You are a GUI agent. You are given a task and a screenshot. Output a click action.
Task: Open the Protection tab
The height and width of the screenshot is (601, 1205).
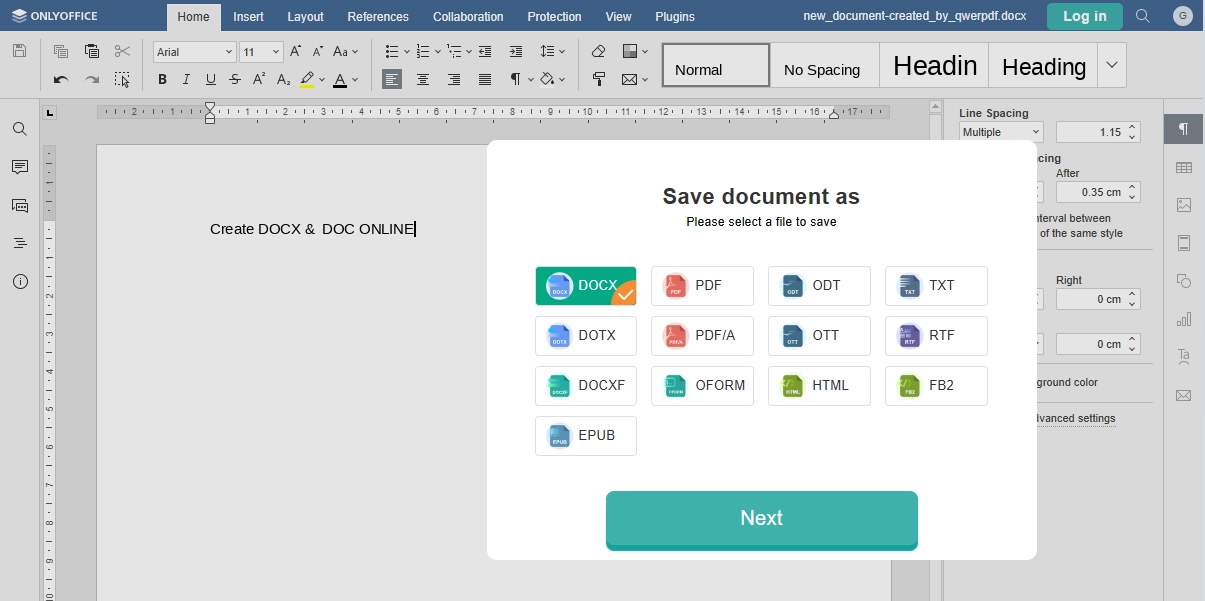[x=554, y=16]
